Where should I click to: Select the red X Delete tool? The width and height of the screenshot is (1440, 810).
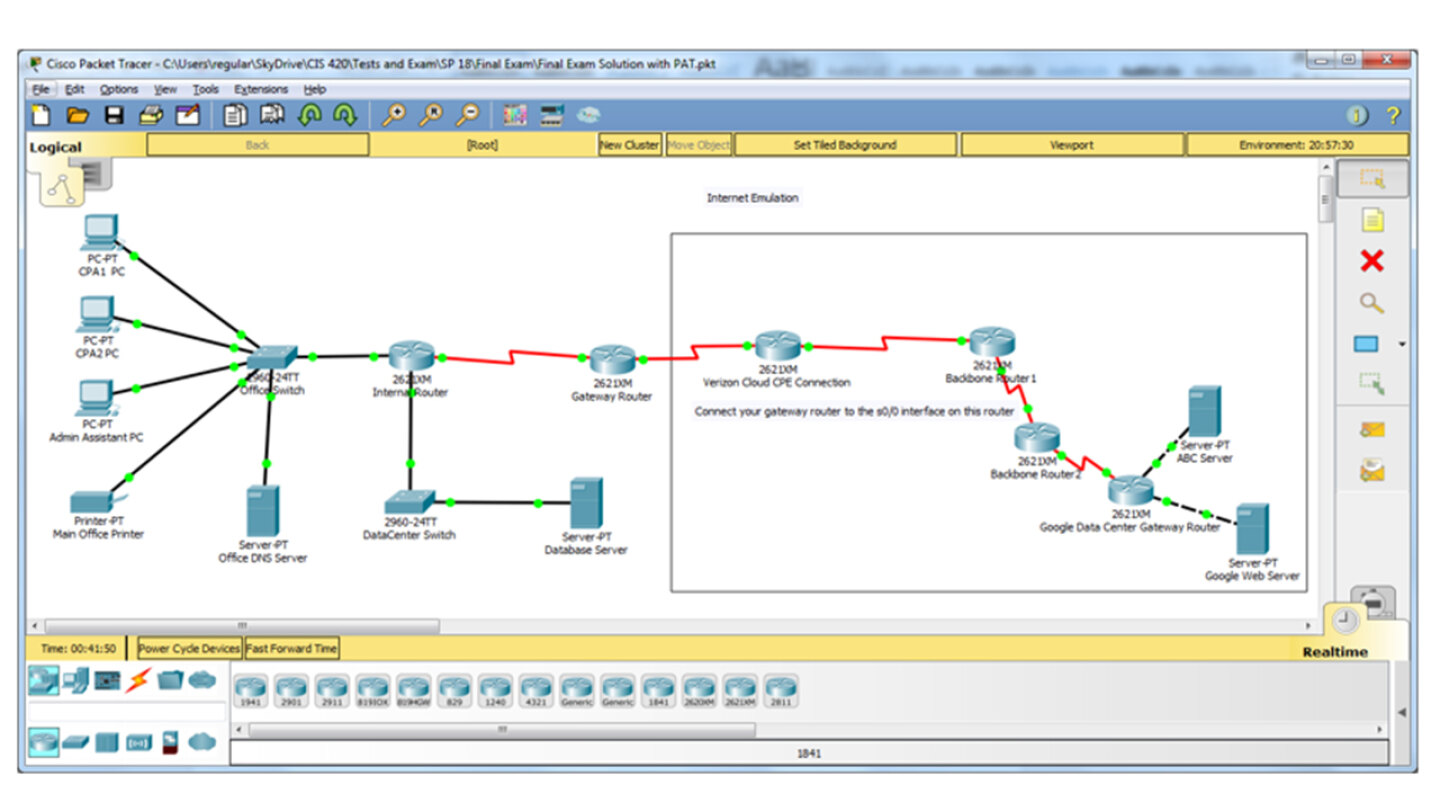(x=1372, y=261)
